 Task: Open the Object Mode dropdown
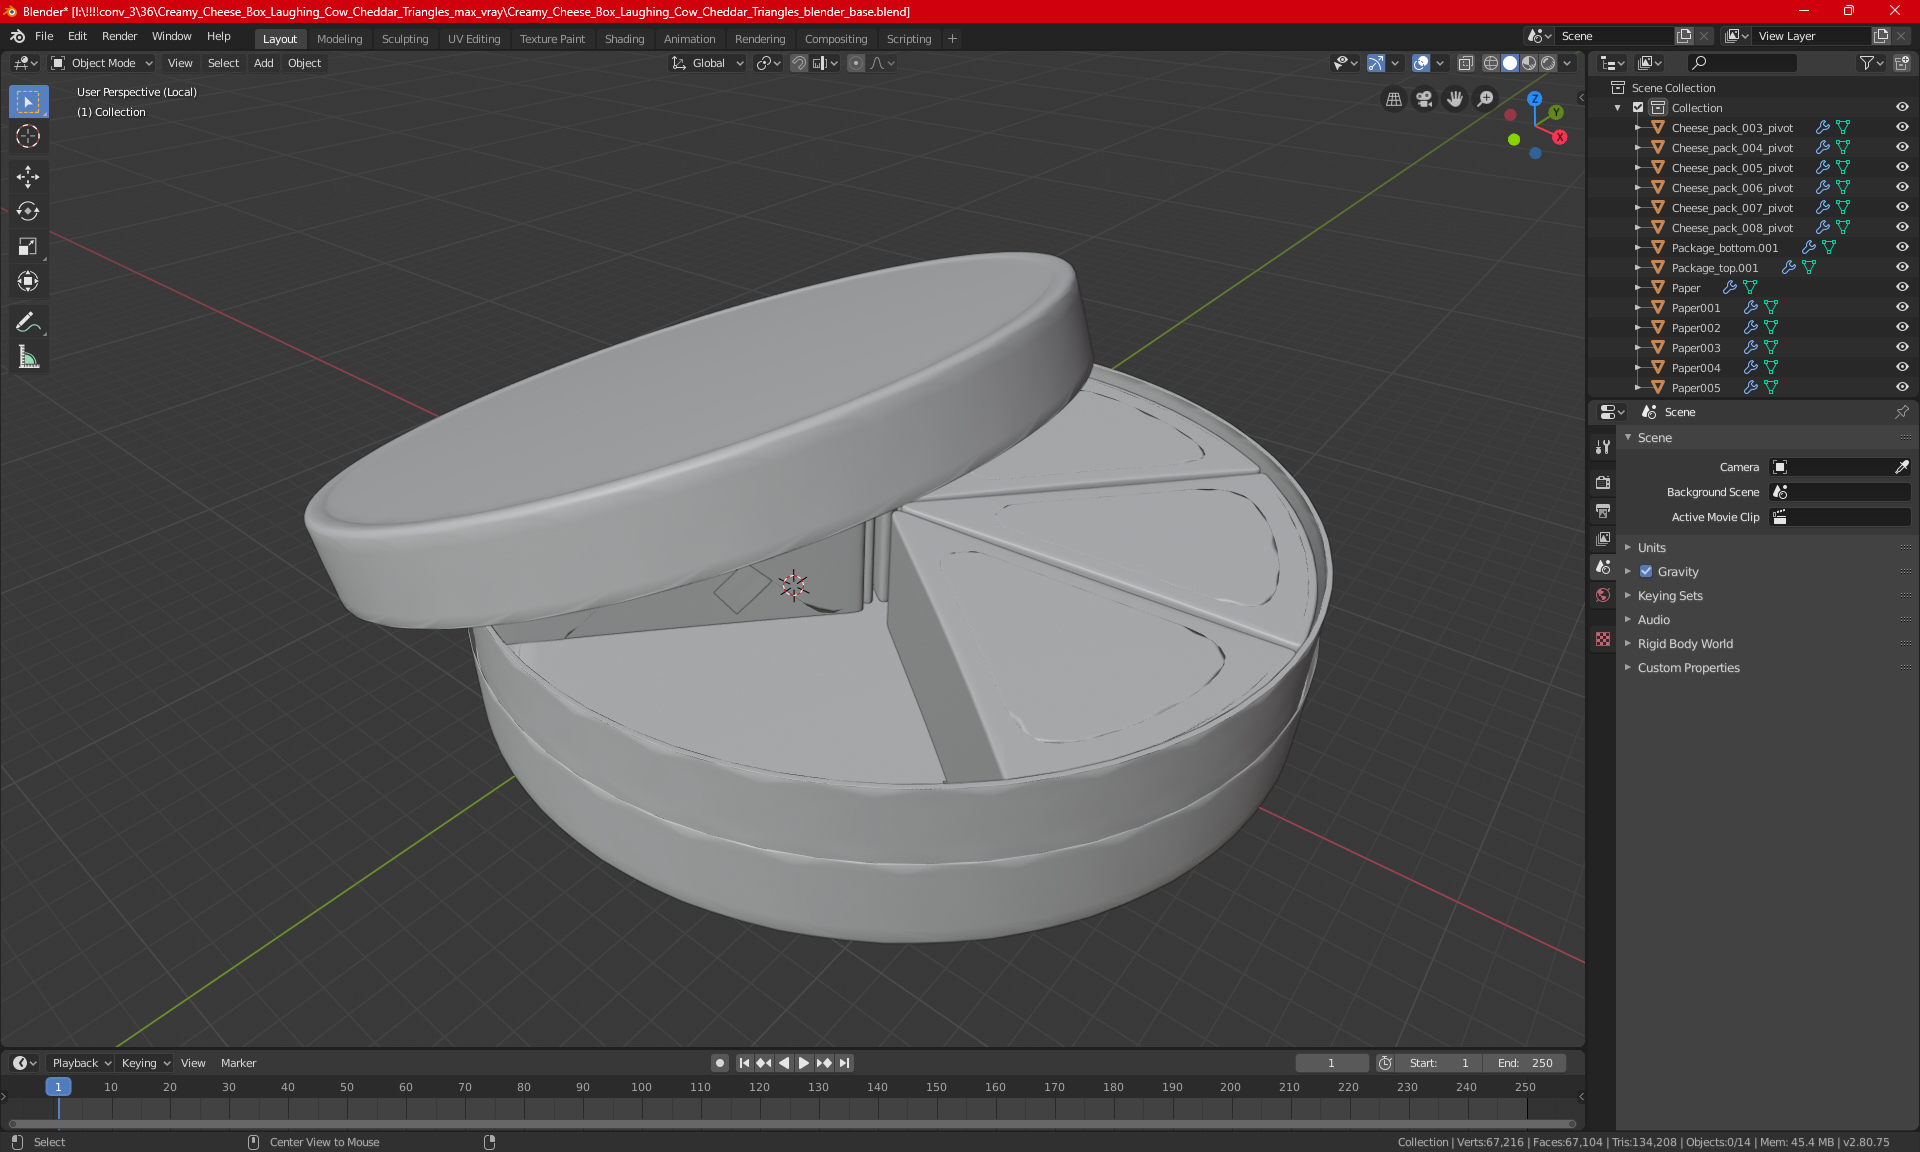pos(102,63)
